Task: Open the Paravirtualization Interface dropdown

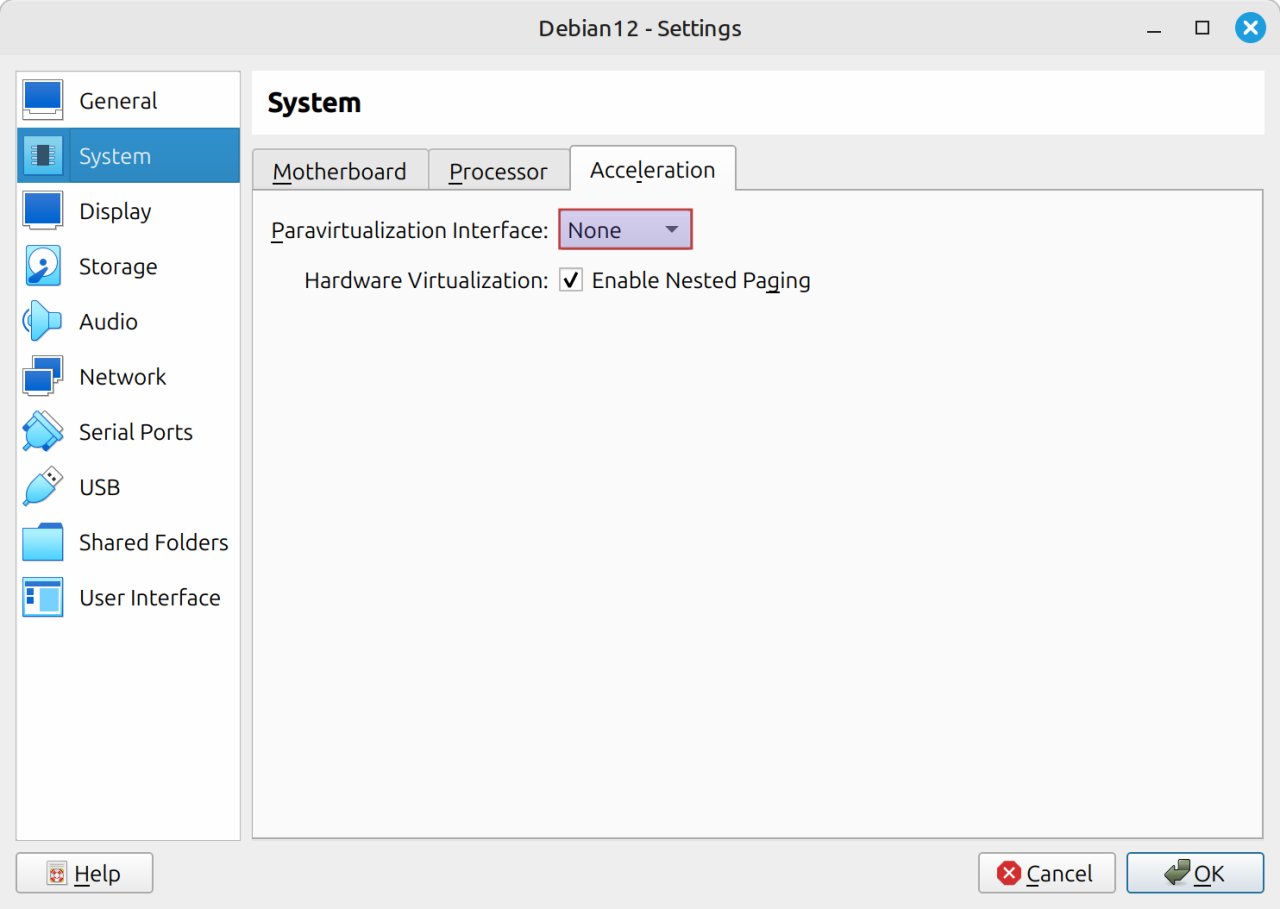Action: tap(625, 230)
